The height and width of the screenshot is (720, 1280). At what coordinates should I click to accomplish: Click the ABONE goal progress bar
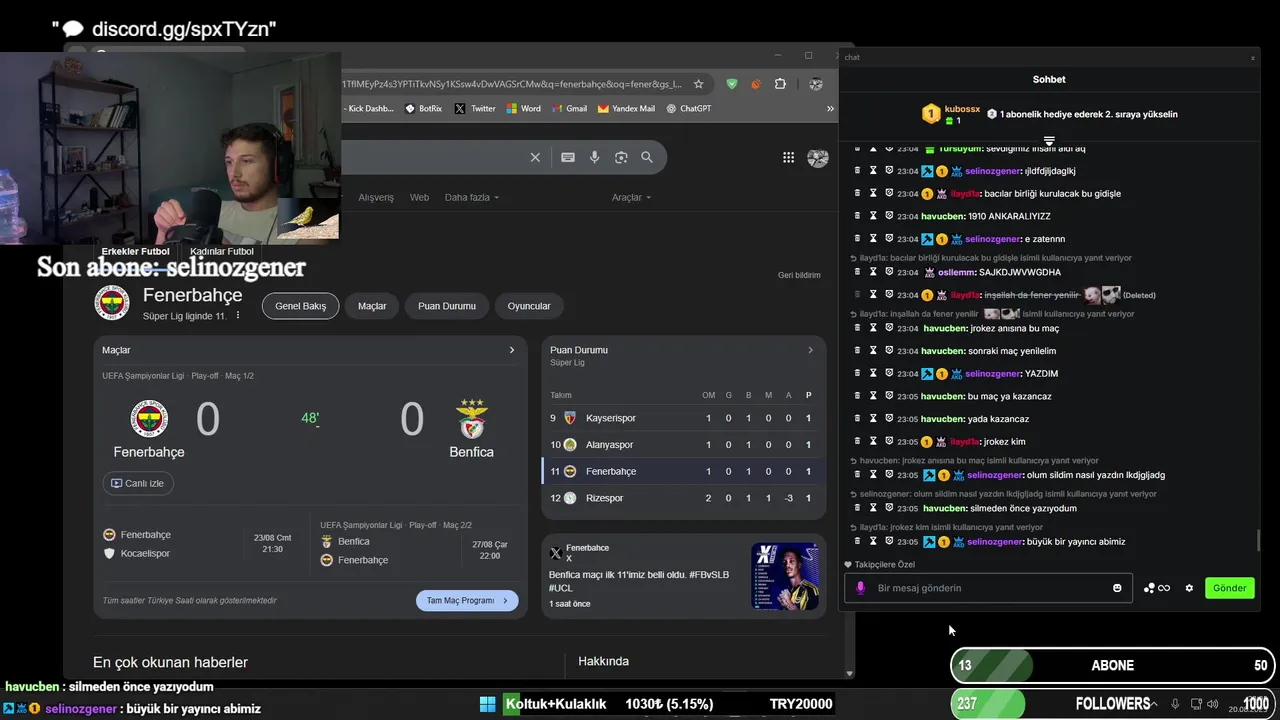point(1112,665)
